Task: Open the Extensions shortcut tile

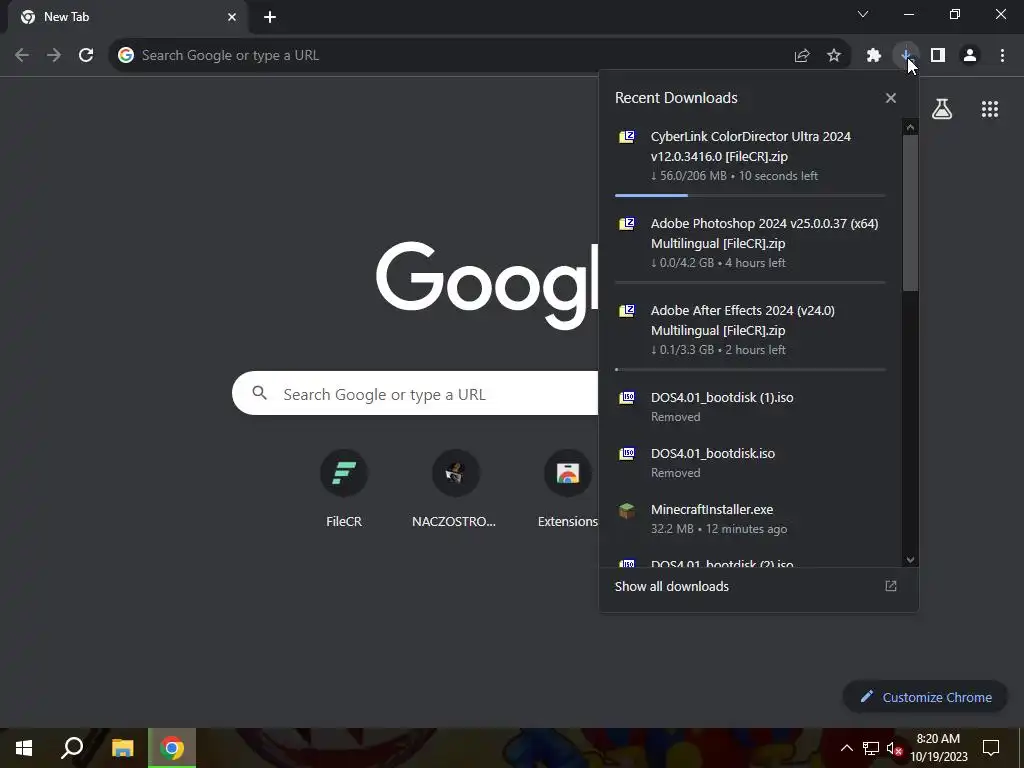Action: click(x=568, y=488)
